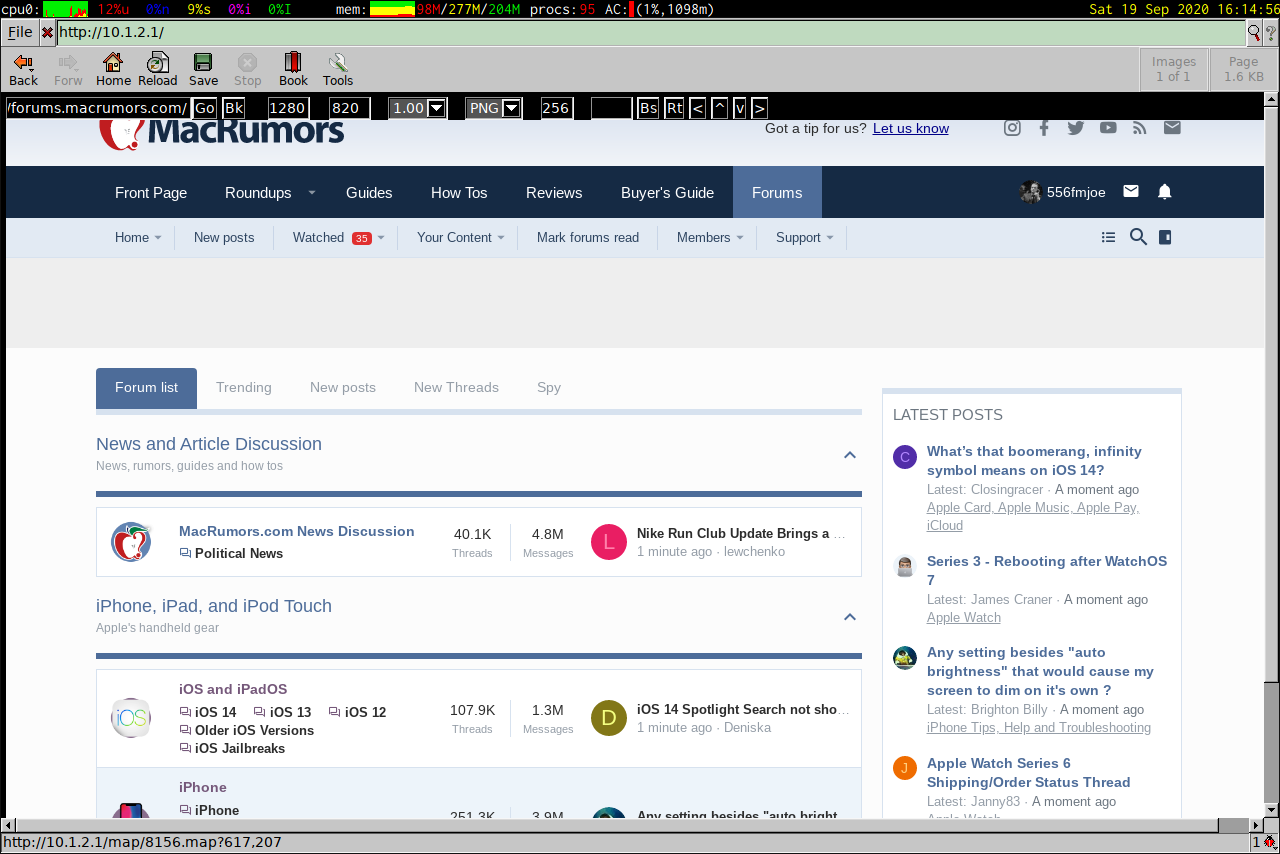The width and height of the screenshot is (1280, 854).
Task: Click the Rt button
Action: click(x=674, y=108)
